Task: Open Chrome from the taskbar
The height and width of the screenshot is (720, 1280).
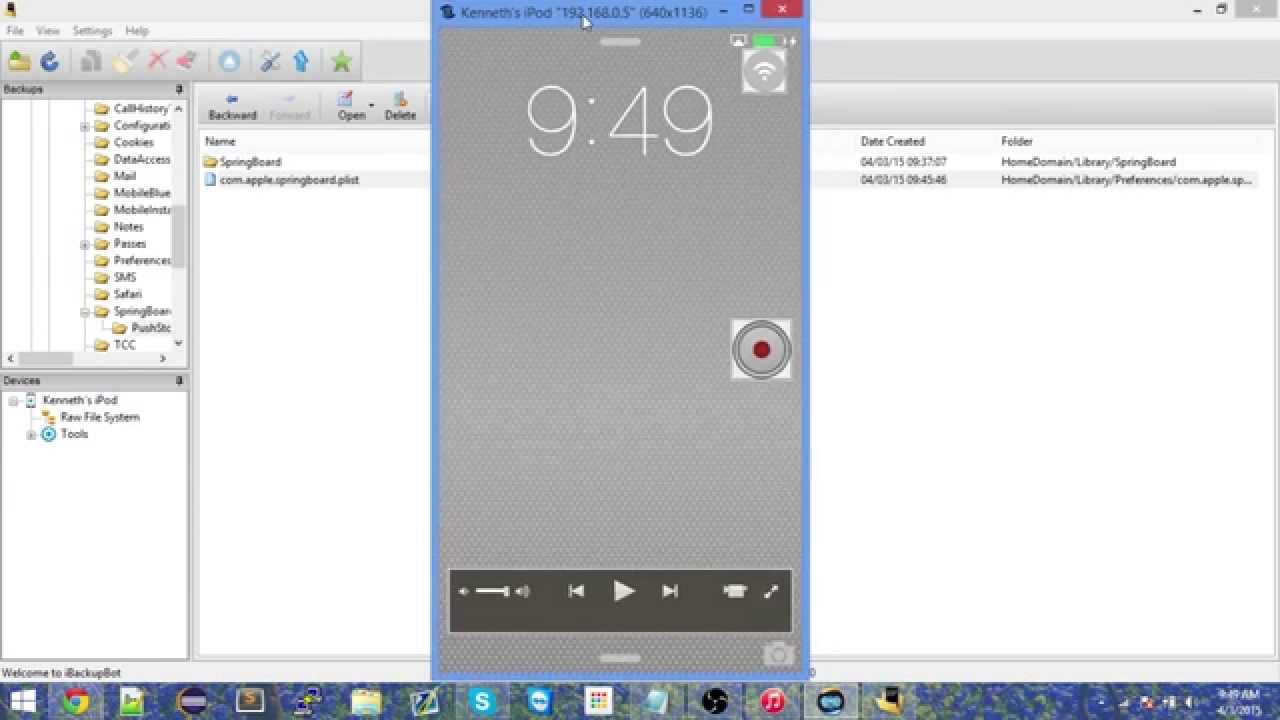Action: [x=76, y=702]
